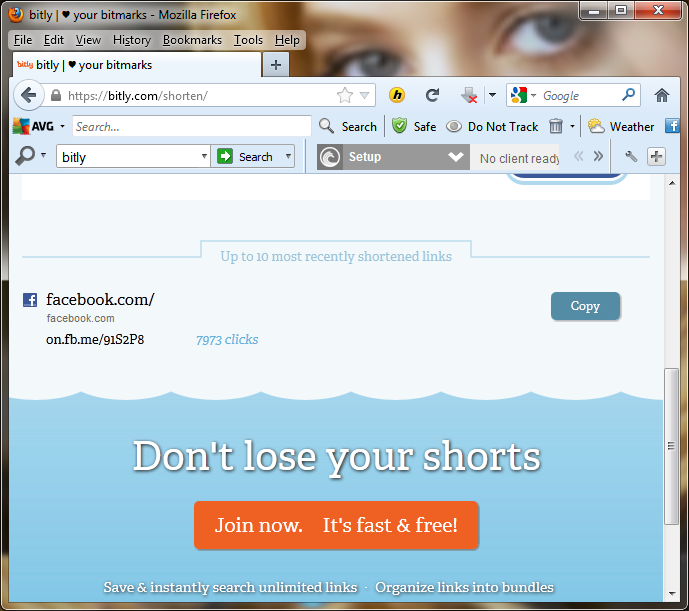Click the gray 'facebook.com' domain text
The height and width of the screenshot is (611, 689).
coord(80,318)
